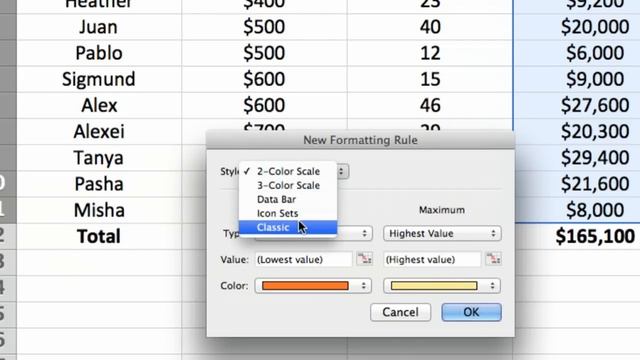Image resolution: width=640 pixels, height=360 pixels.
Task: Click the $20,300 cell
Action: click(576, 131)
